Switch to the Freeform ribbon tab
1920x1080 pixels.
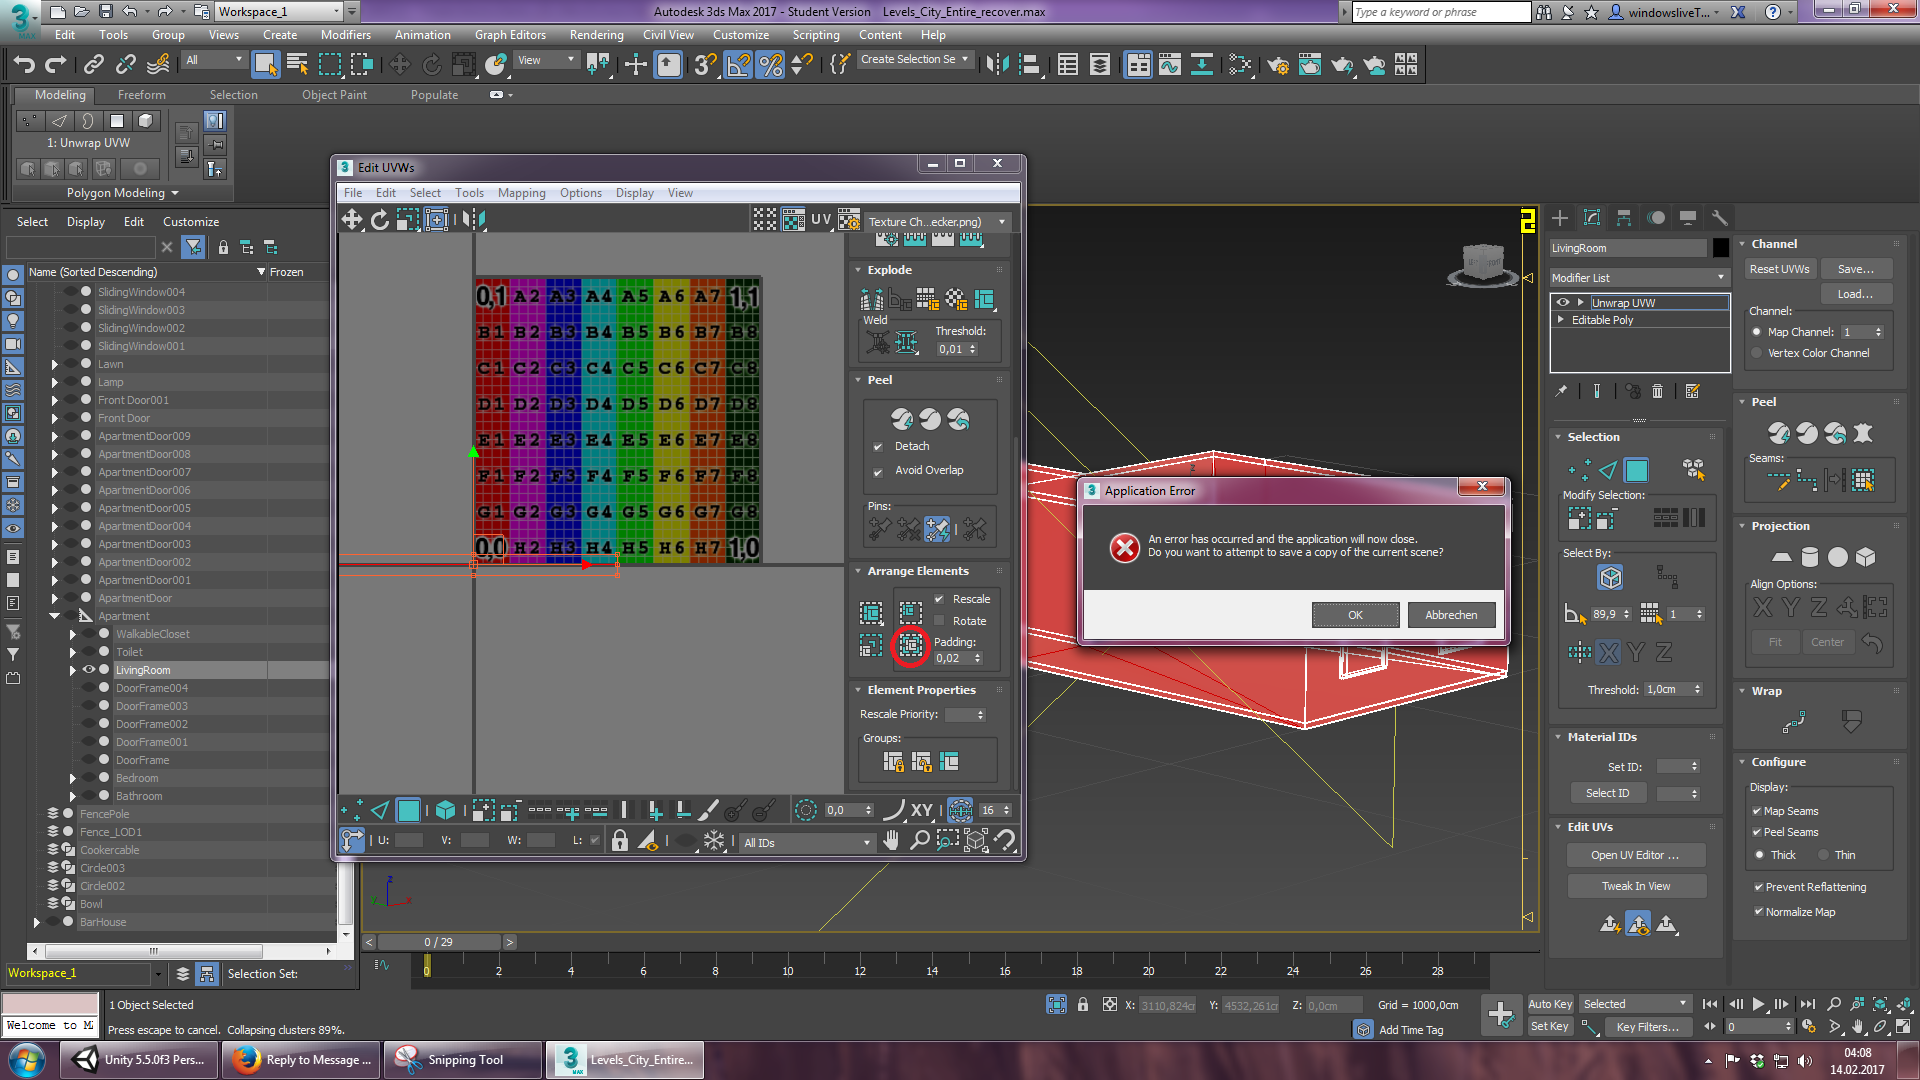point(141,95)
